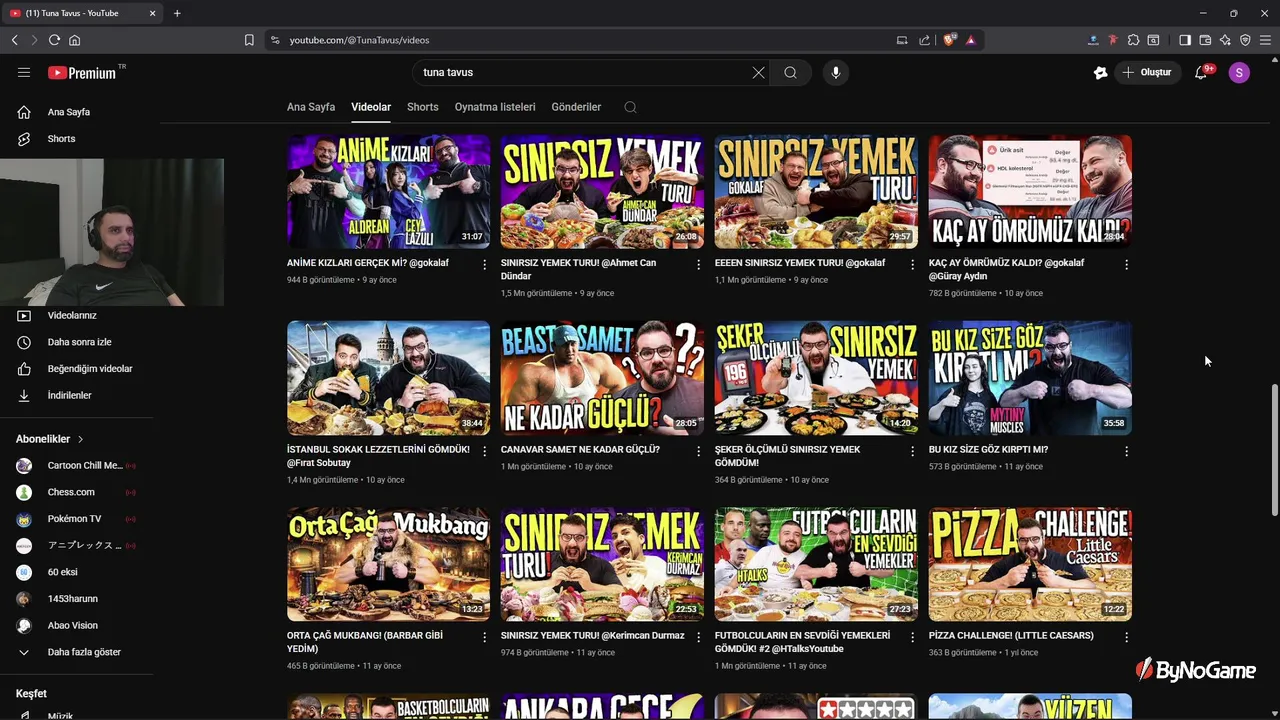Switch to channel Ana Sayfa tab
This screenshot has width=1280, height=720.
tap(311, 107)
